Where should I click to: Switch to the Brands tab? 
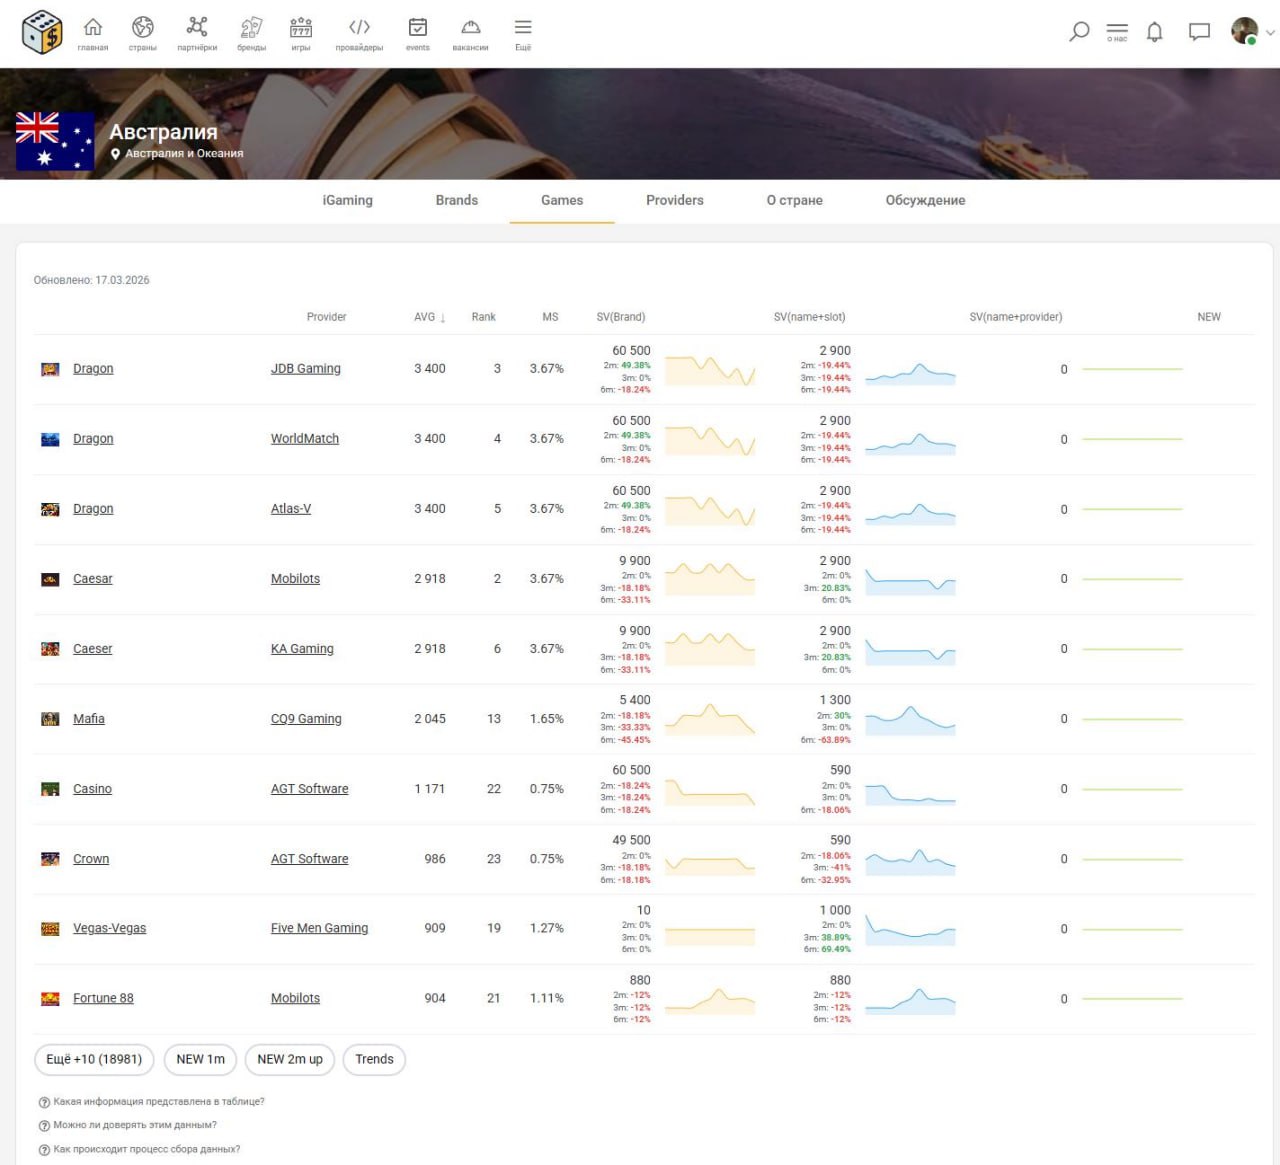click(457, 200)
